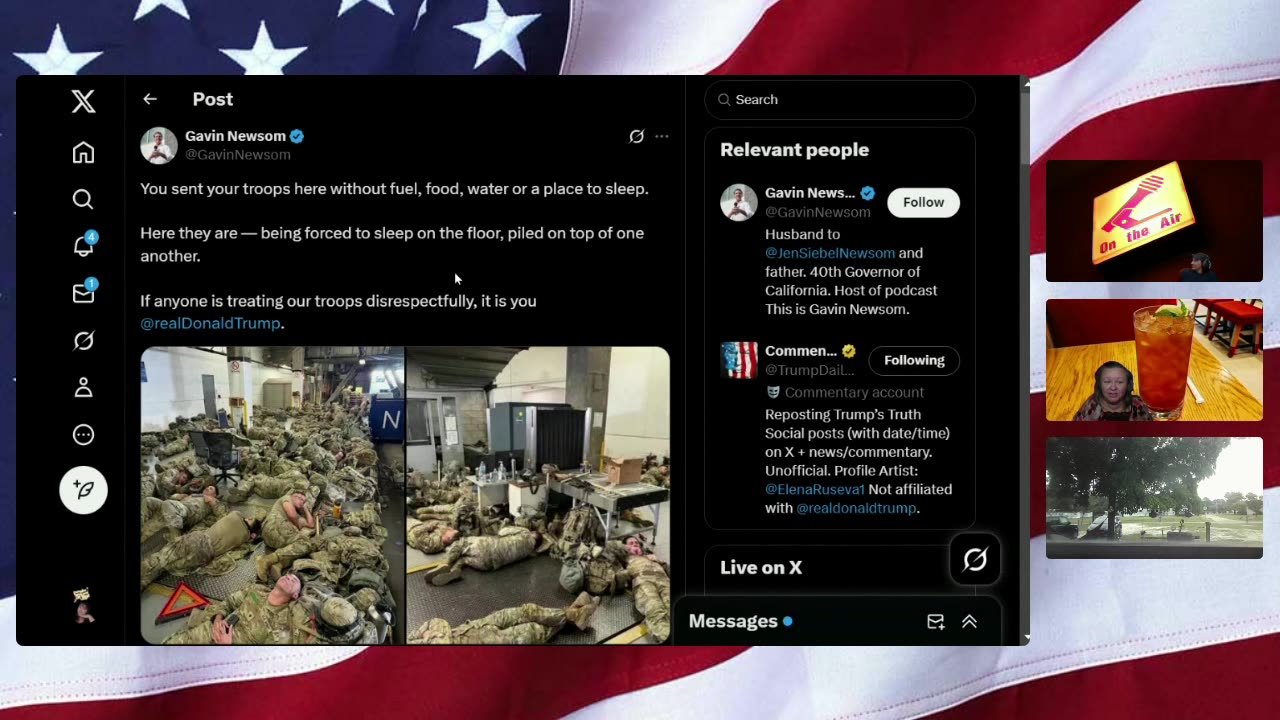Click the Search input field
Image resolution: width=1280 pixels, height=720 pixels.
(840, 99)
